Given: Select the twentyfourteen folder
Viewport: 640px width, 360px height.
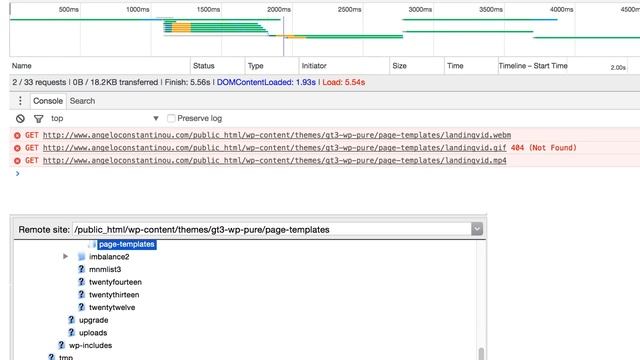Looking at the screenshot, I should [x=115, y=282].
